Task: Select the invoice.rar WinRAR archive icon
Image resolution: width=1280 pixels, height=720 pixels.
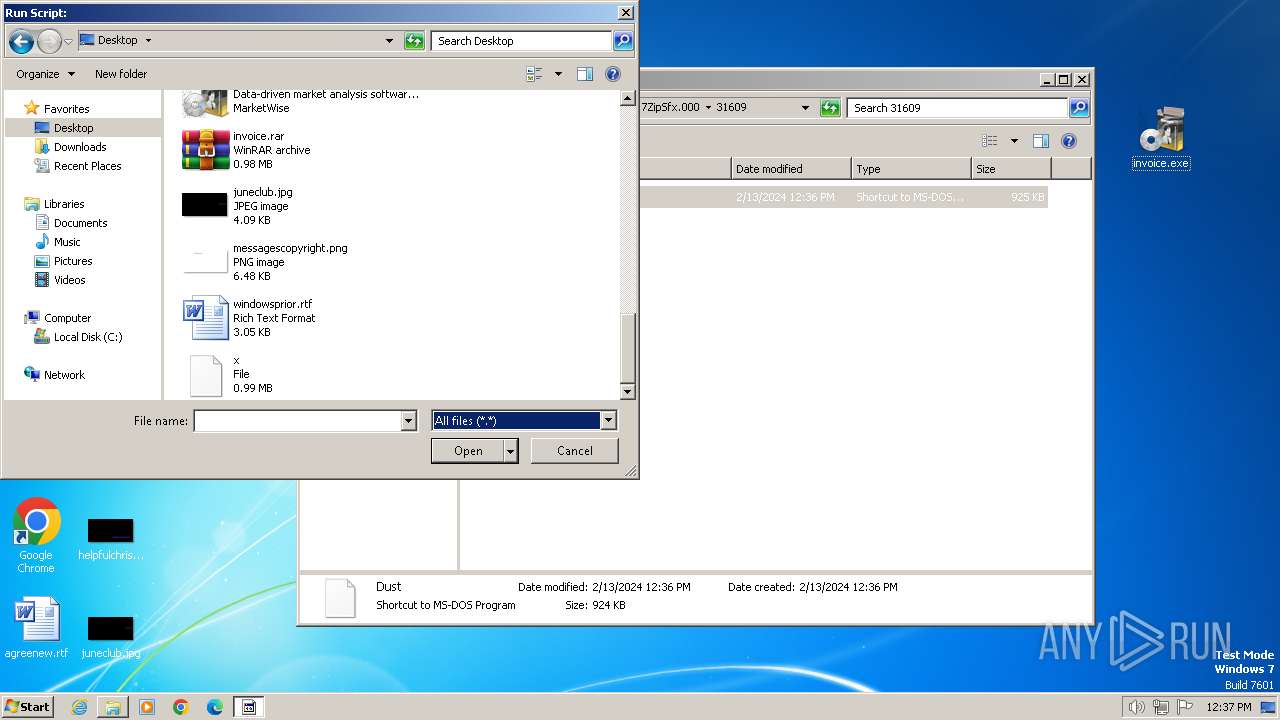Action: pyautogui.click(x=205, y=150)
